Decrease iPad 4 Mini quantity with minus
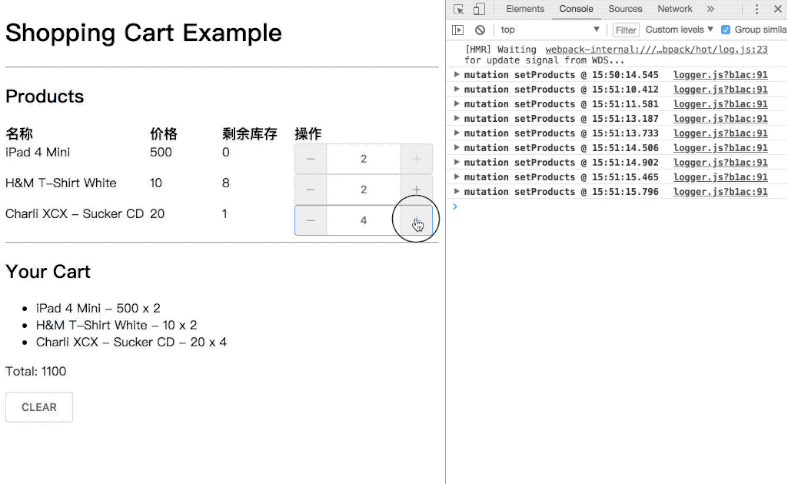The image size is (787, 484). tap(311, 159)
